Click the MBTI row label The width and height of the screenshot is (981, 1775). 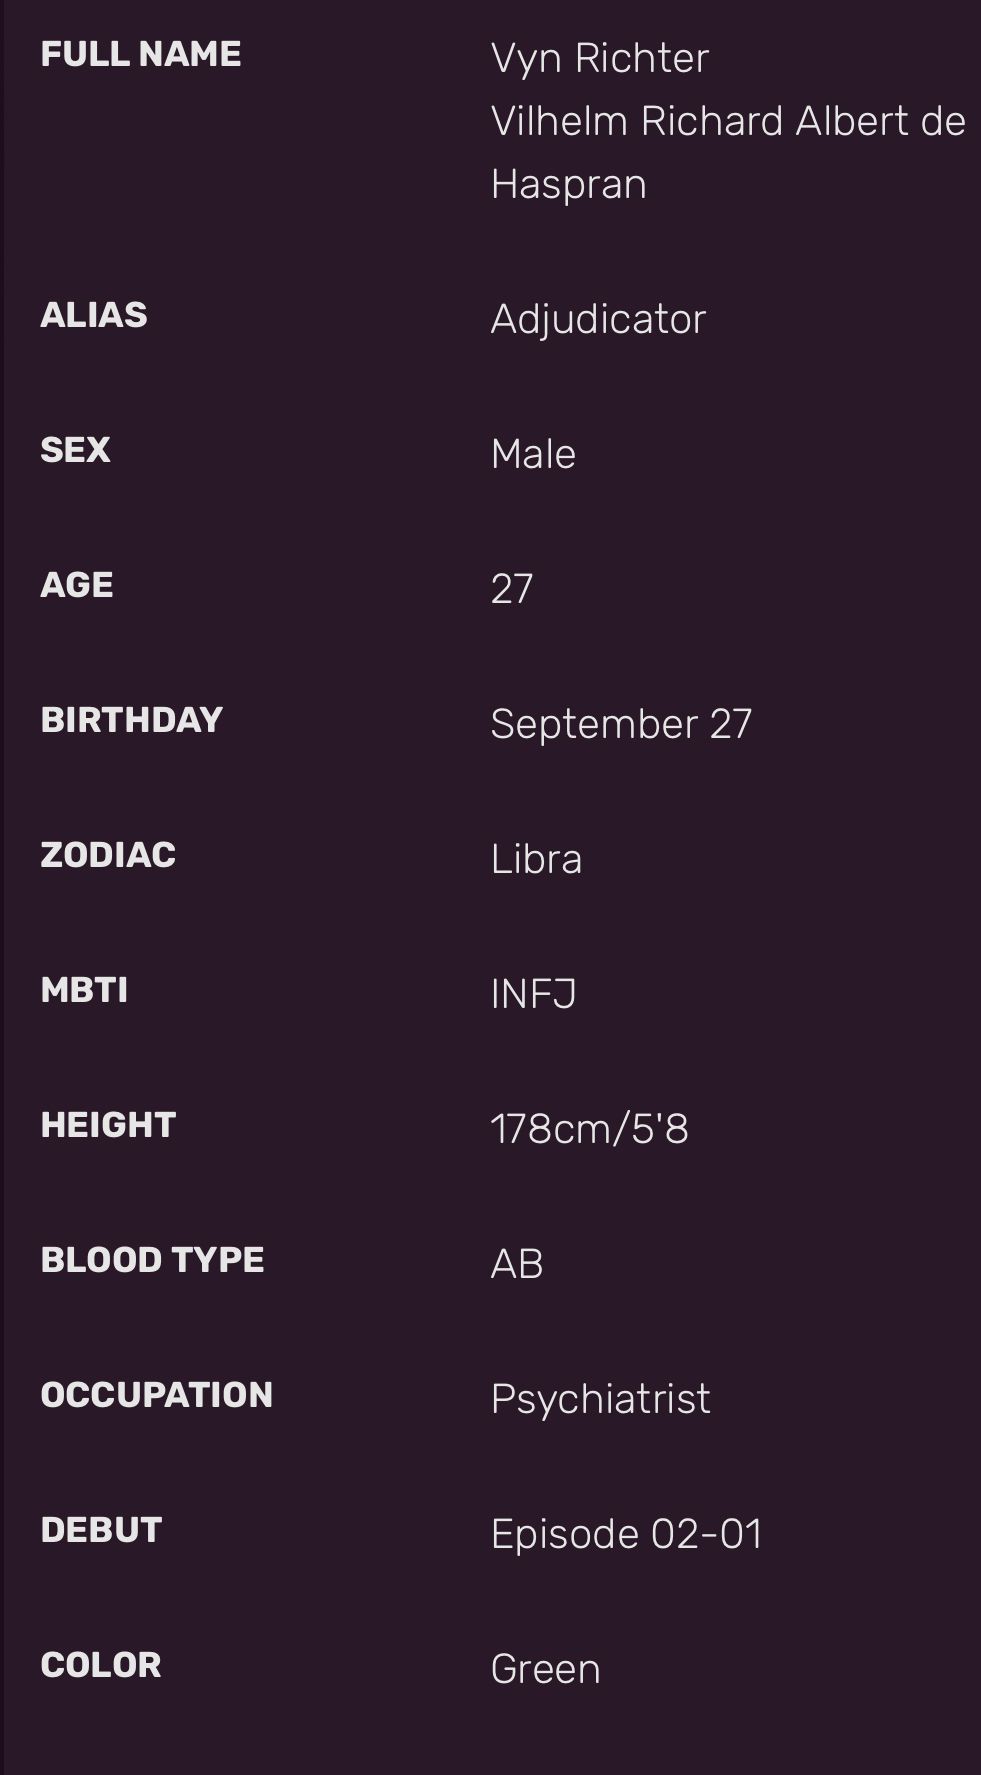(84, 990)
